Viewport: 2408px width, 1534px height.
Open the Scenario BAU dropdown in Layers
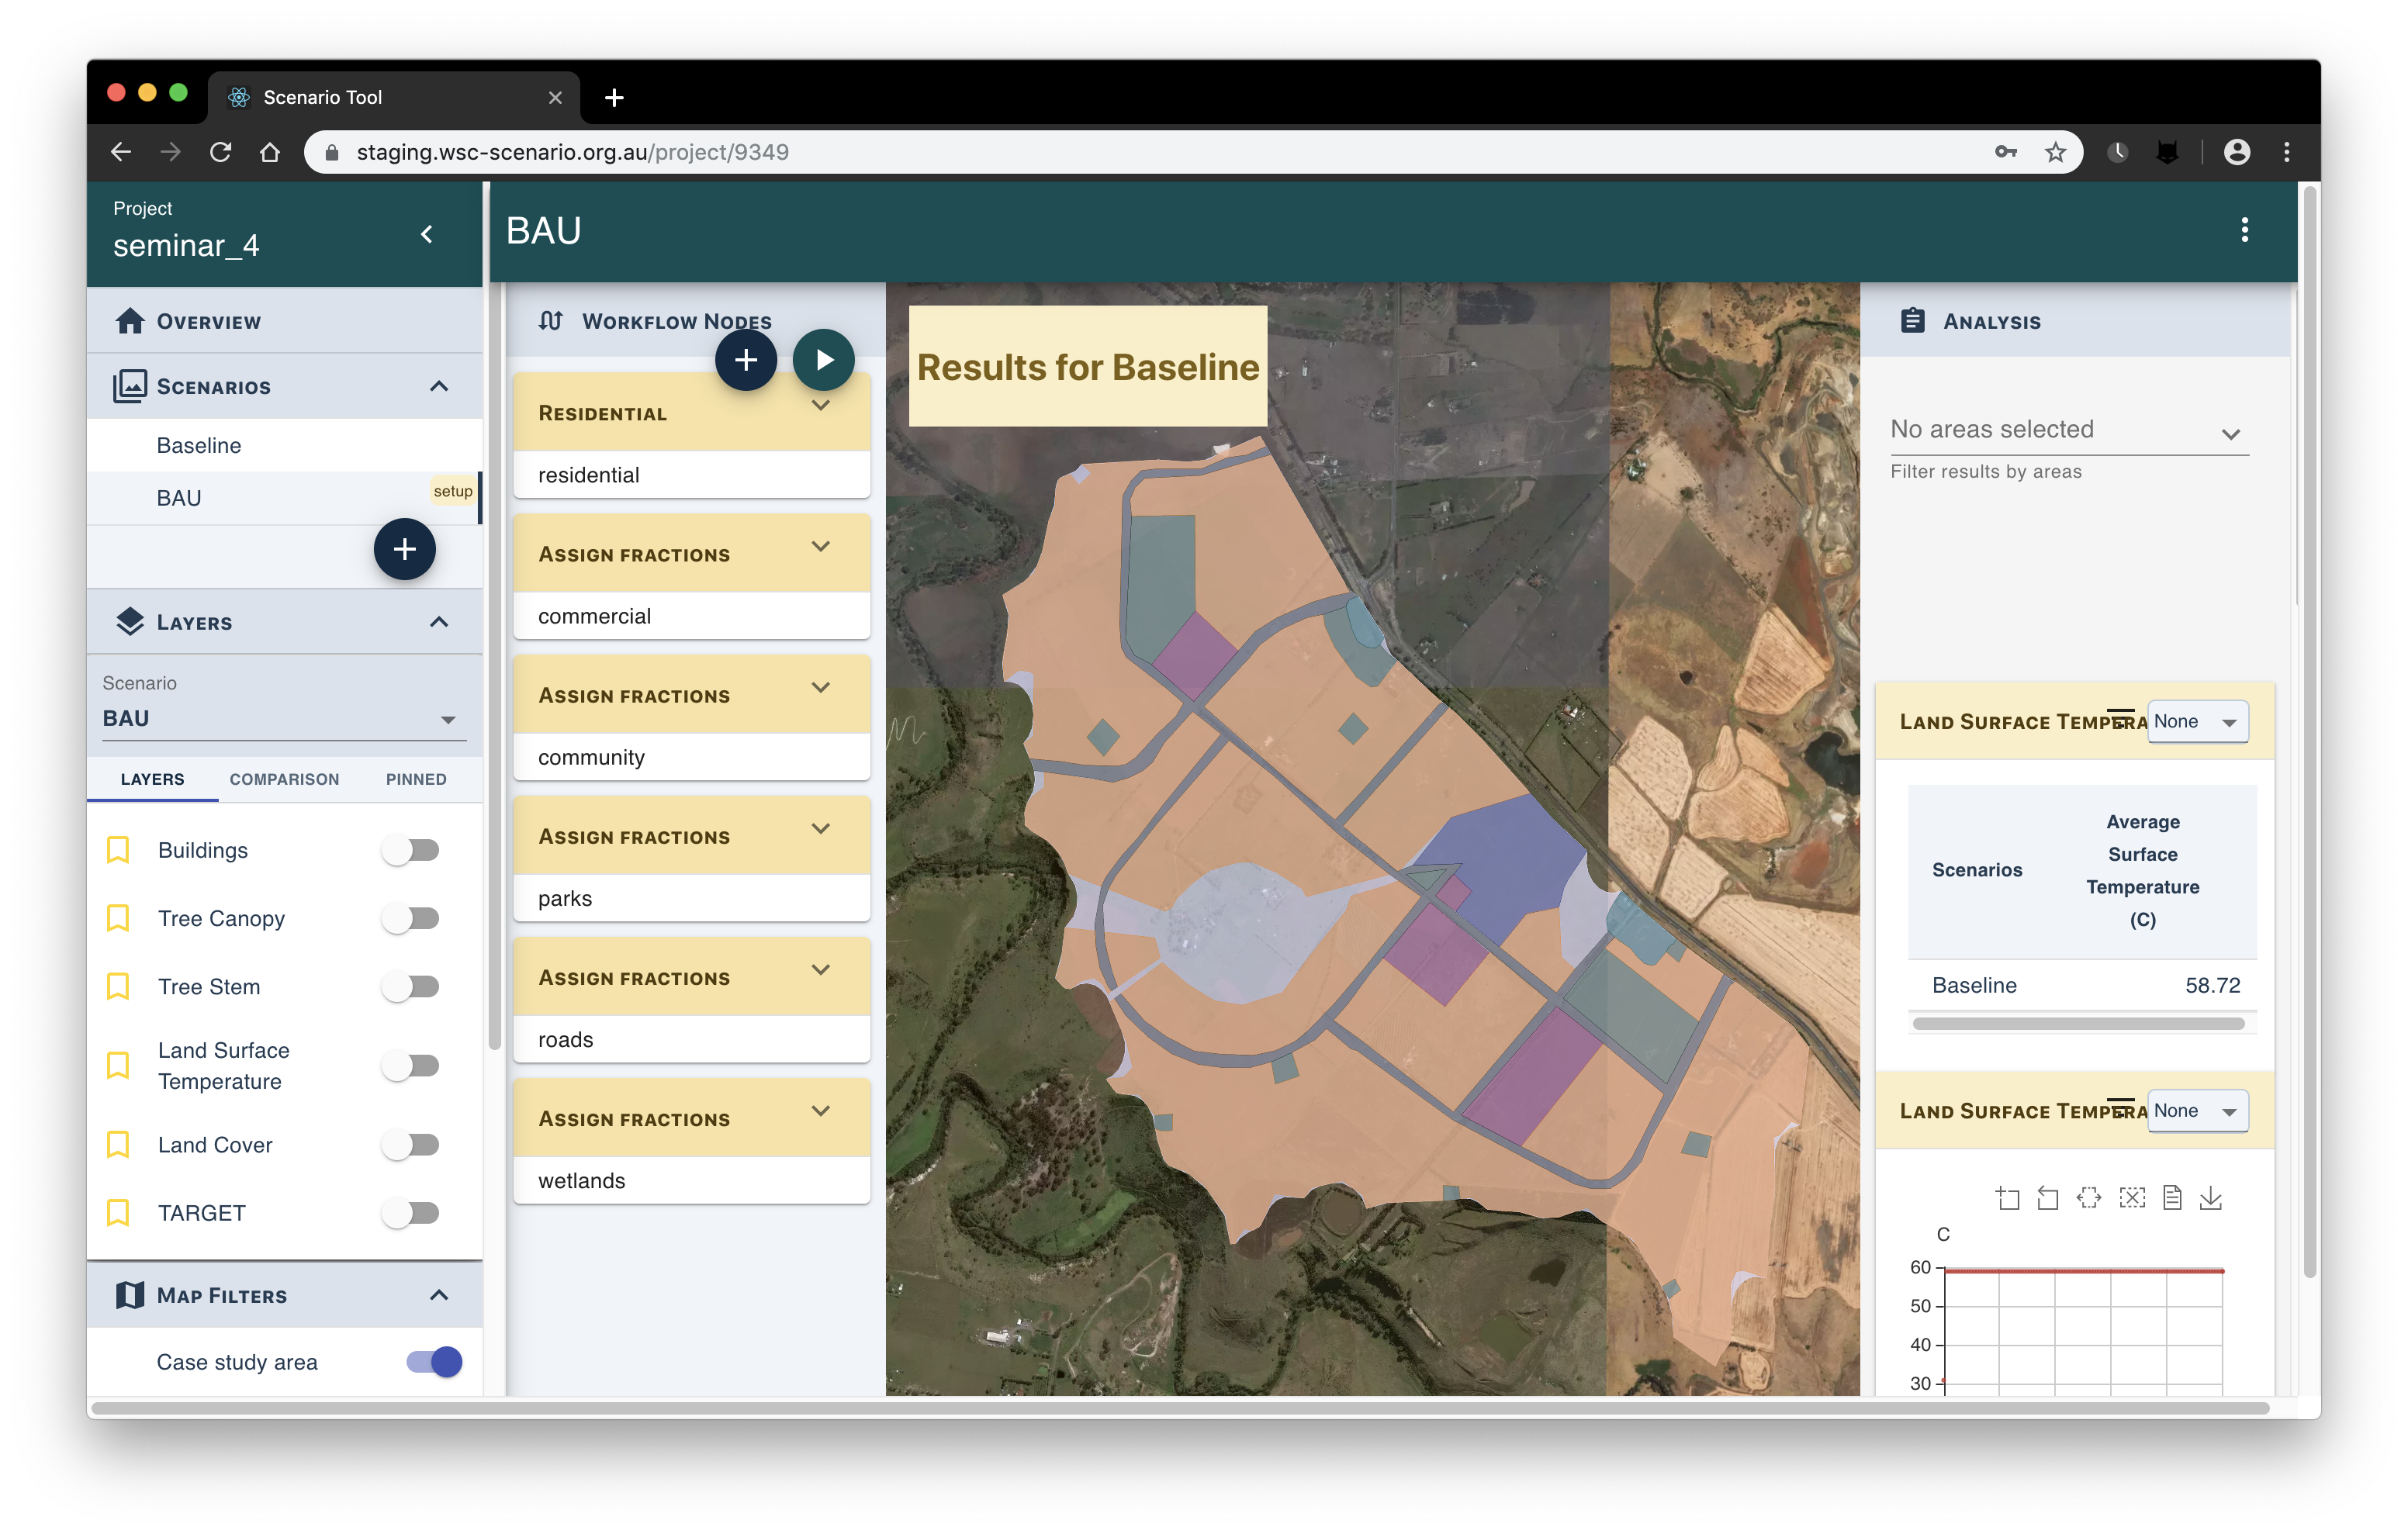click(284, 718)
